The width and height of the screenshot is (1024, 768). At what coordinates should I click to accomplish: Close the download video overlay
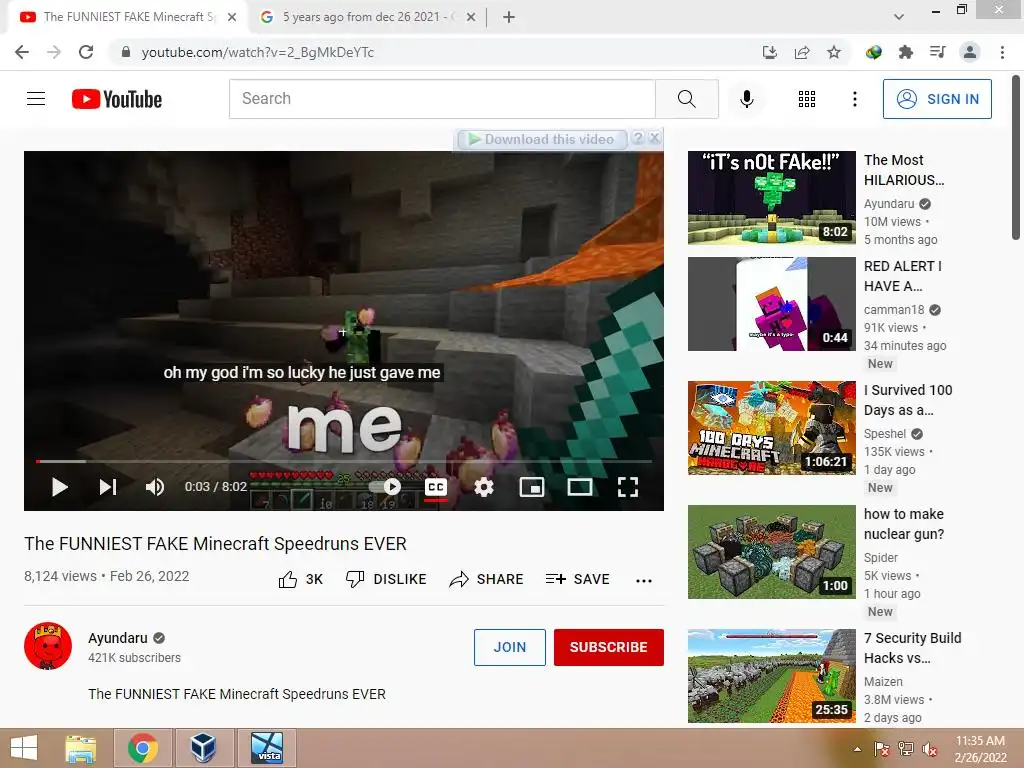[654, 138]
